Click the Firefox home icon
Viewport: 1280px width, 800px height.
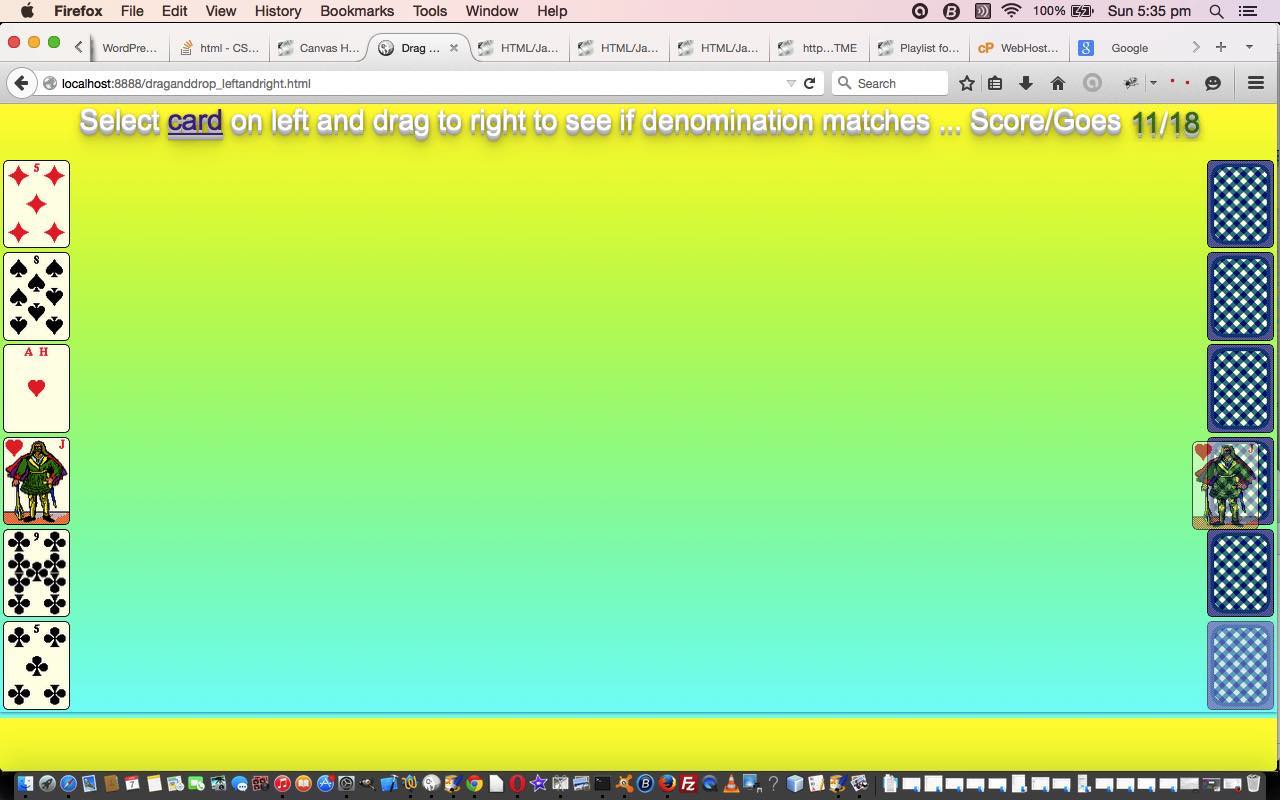tap(1058, 83)
